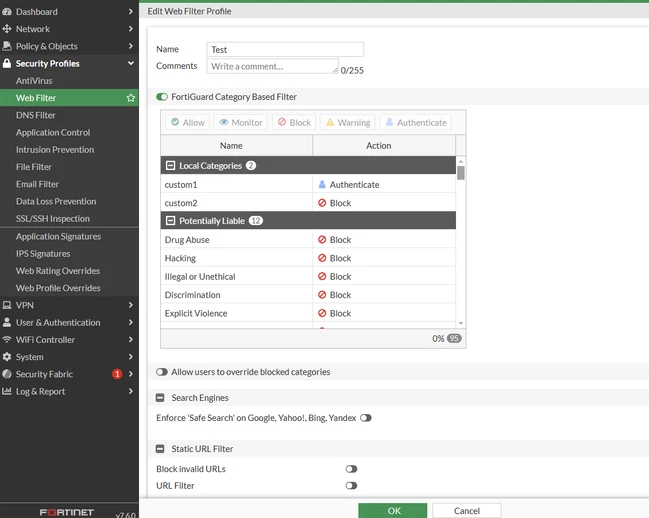Click the Security Profiles lock icon

(x=7, y=63)
